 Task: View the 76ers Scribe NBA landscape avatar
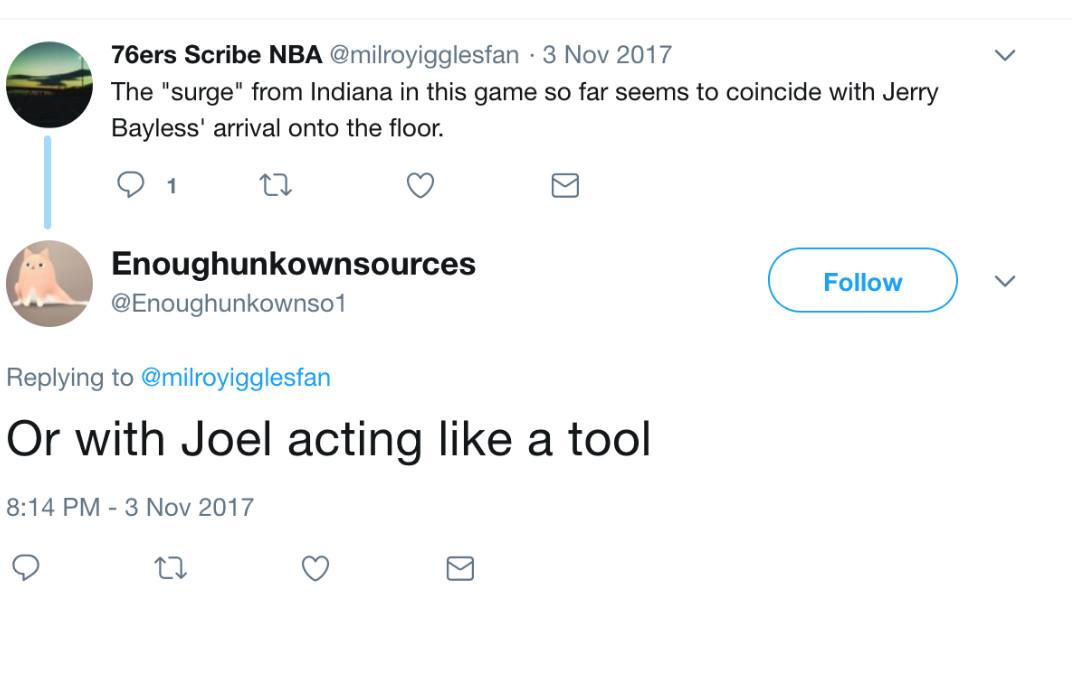pos(49,84)
